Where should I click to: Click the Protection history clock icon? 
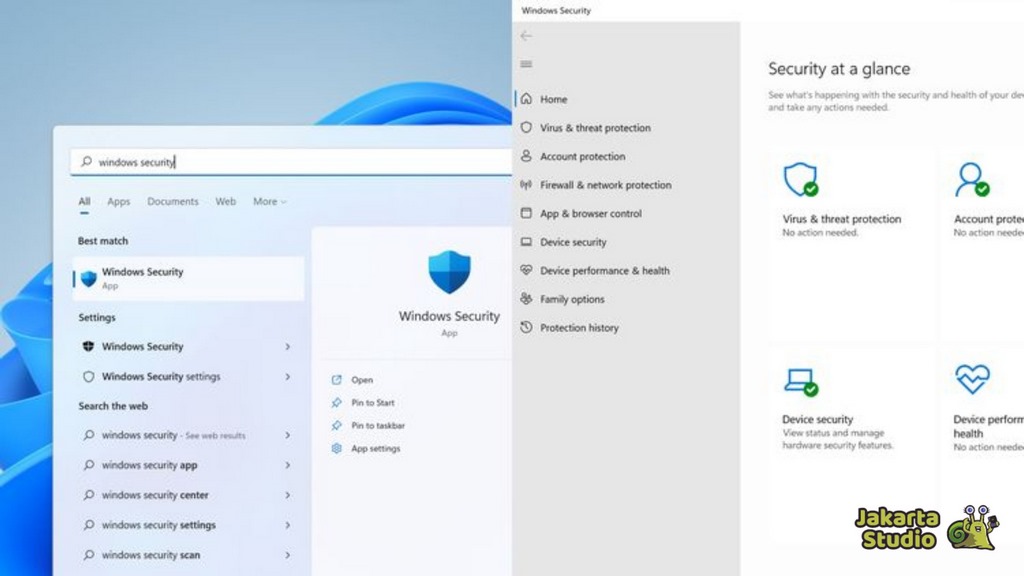(x=526, y=327)
